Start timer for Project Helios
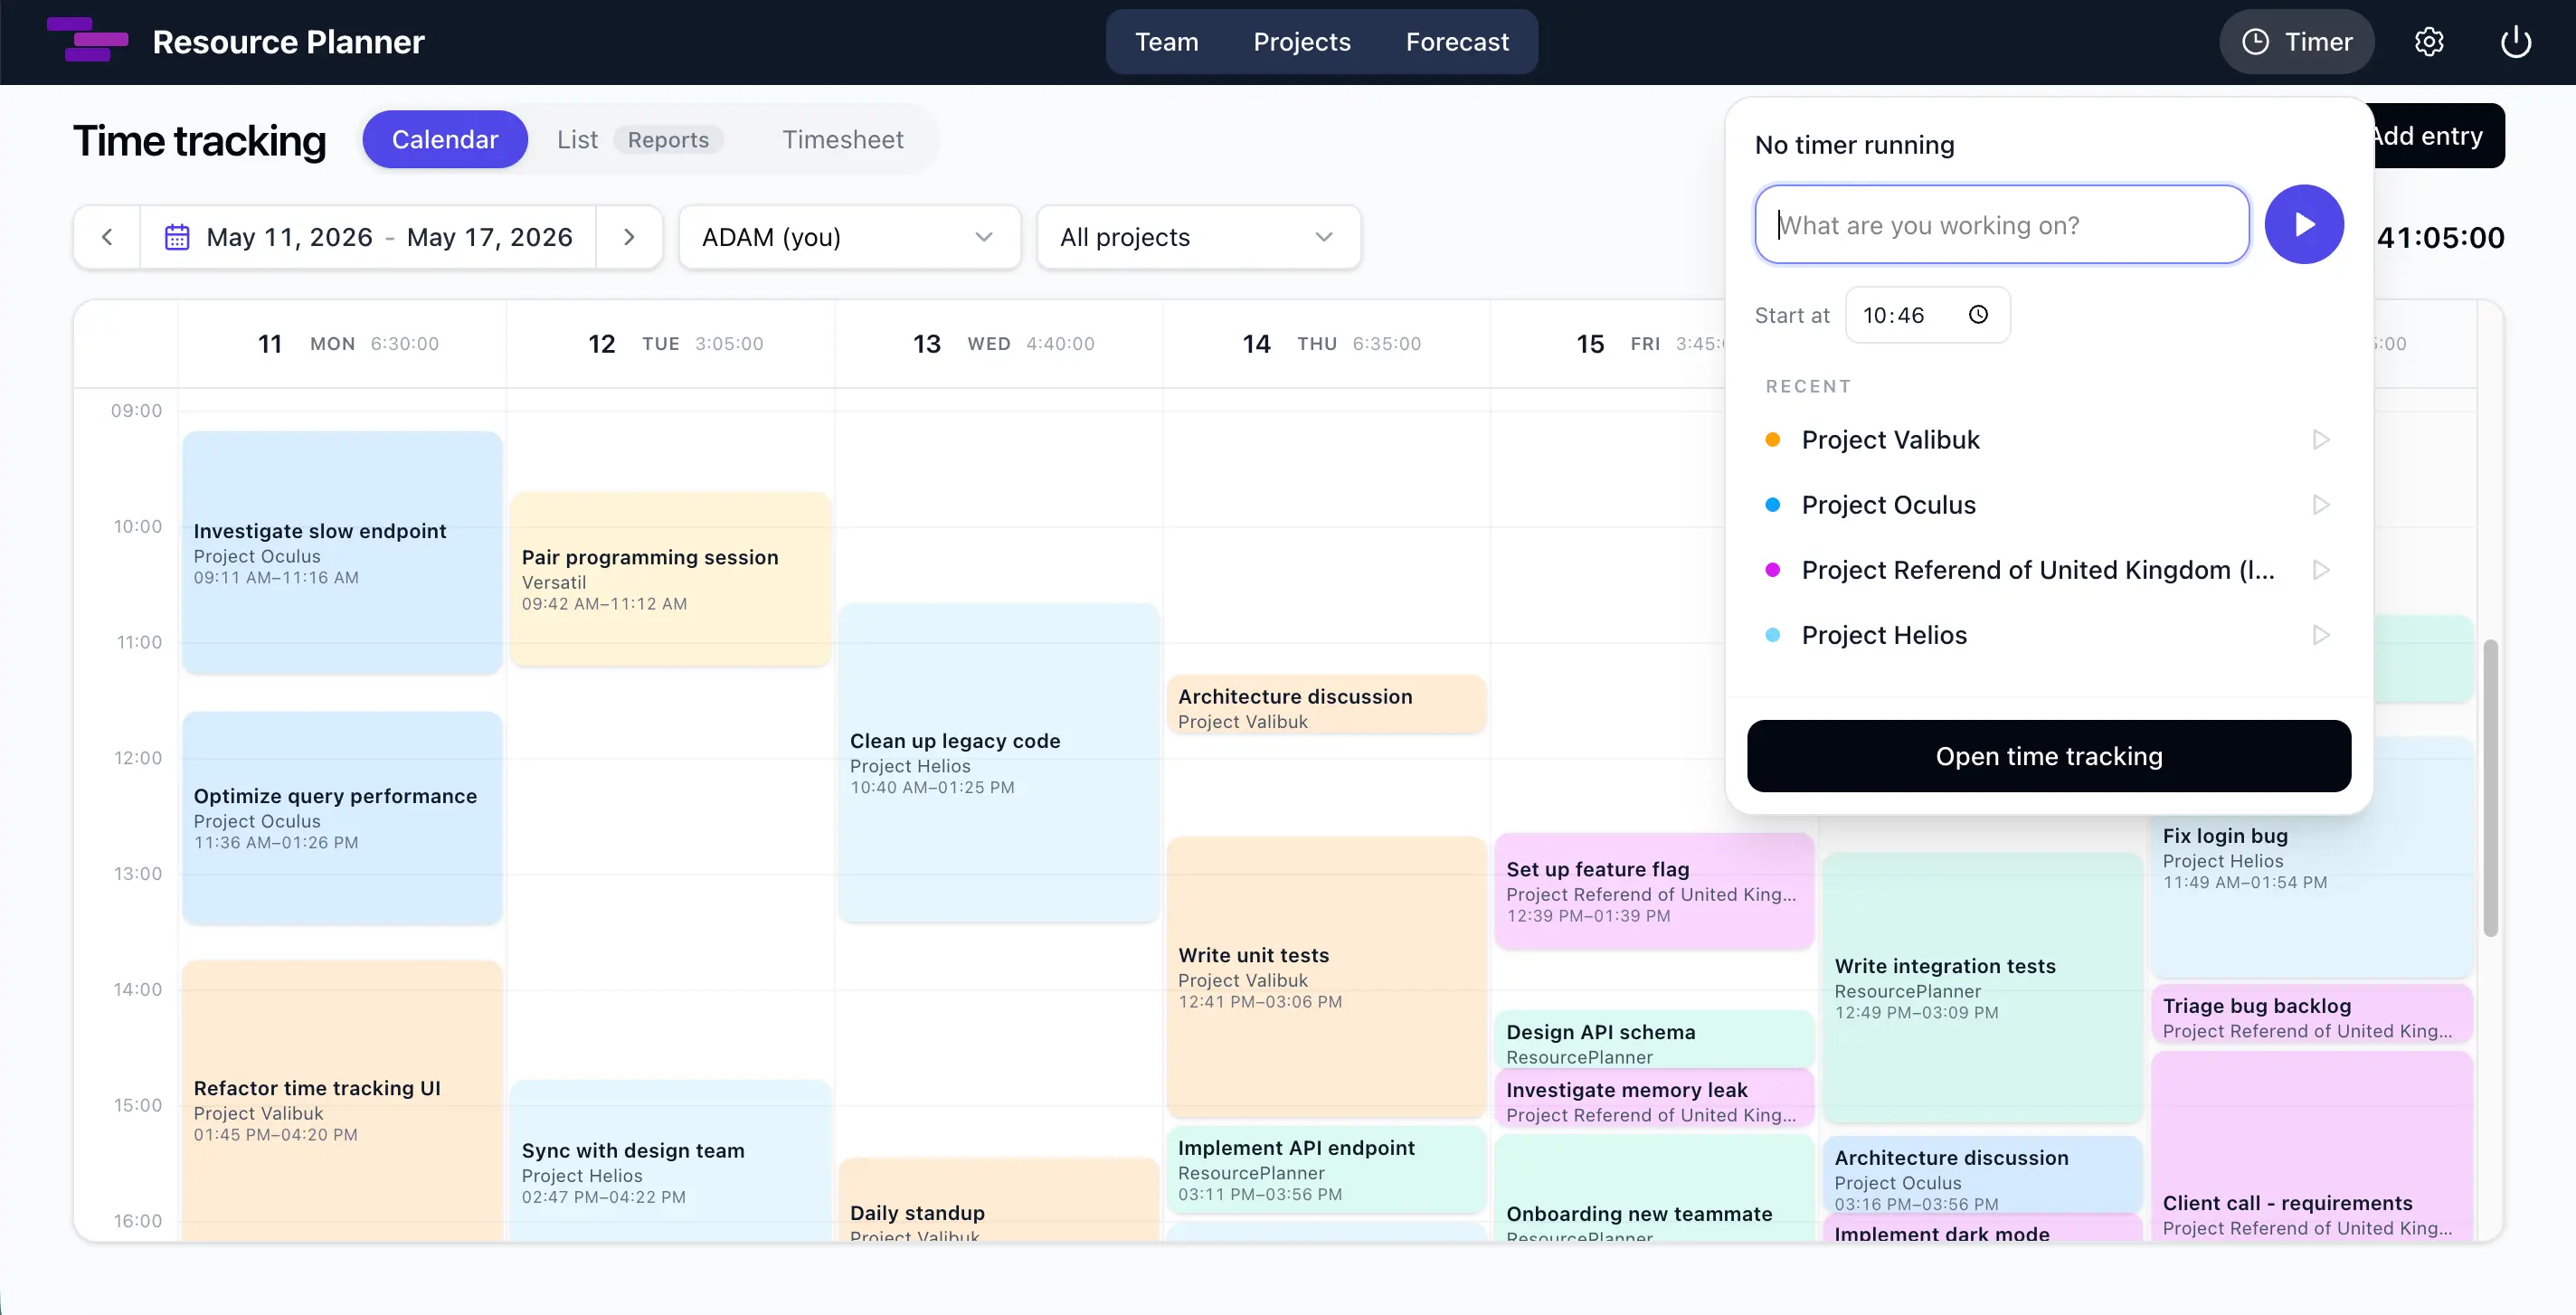This screenshot has height=1315, width=2576. [2321, 635]
